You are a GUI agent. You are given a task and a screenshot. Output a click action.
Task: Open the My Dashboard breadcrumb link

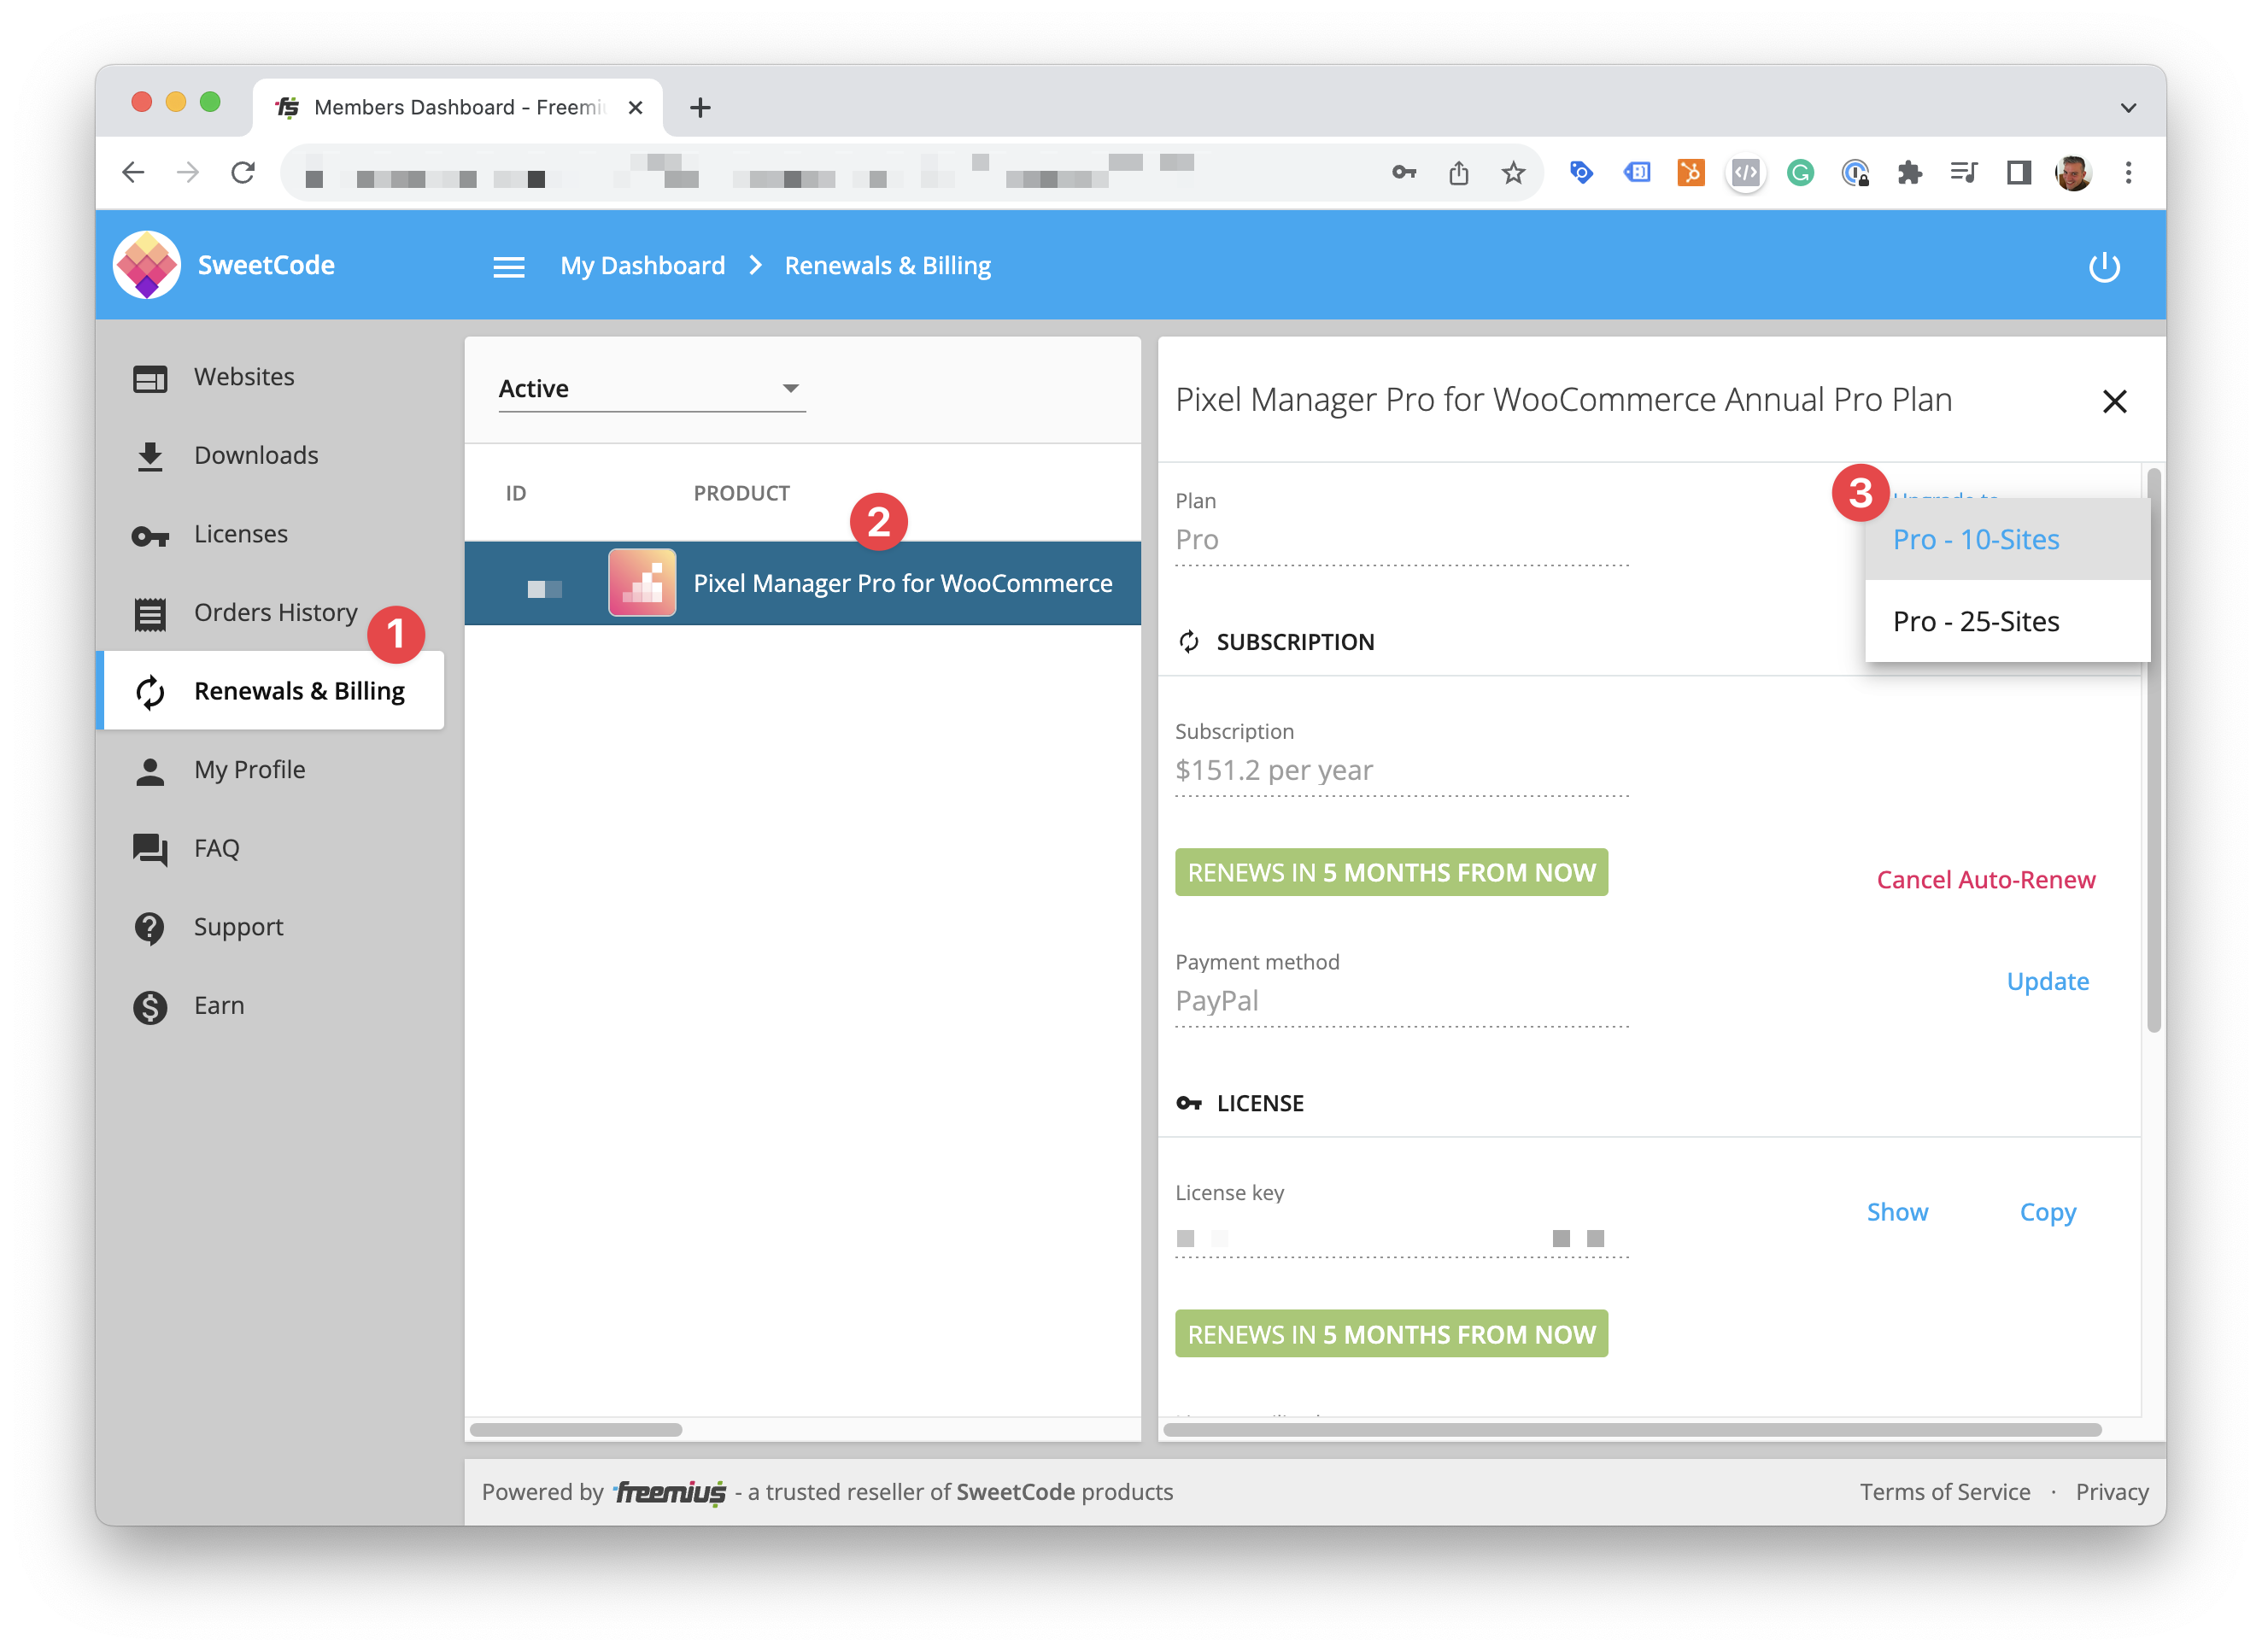[641, 265]
